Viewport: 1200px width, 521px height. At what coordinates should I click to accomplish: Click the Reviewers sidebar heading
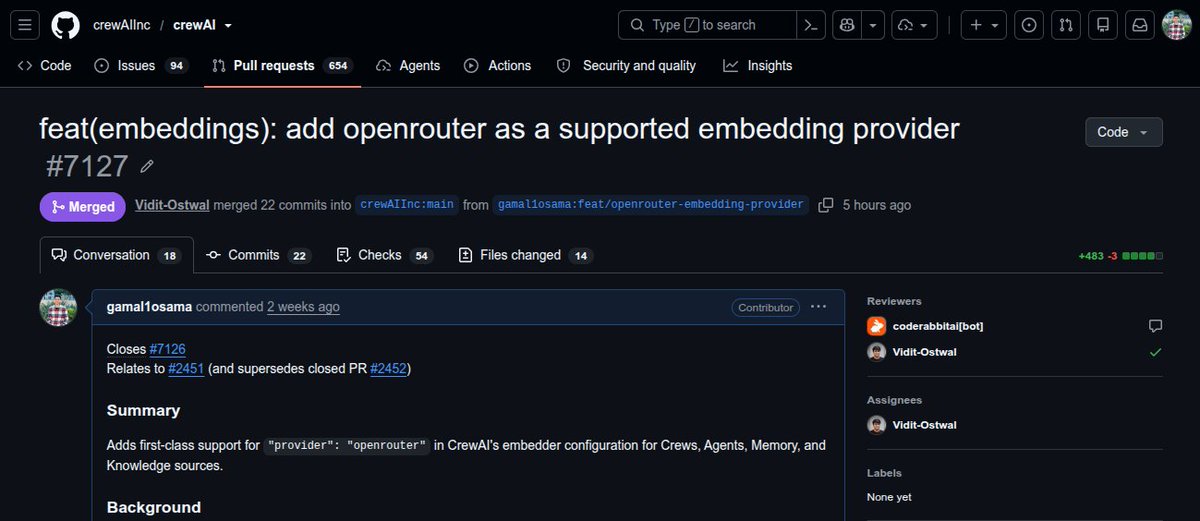pos(894,301)
